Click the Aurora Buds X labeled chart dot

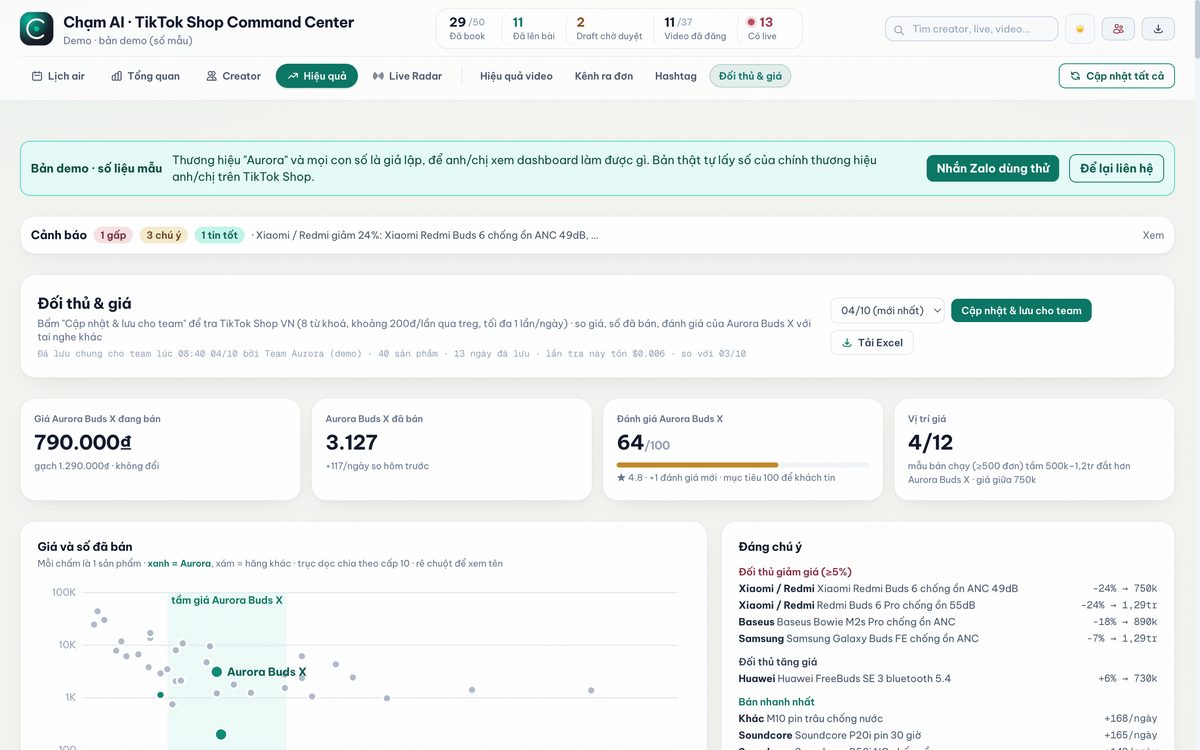(x=217, y=672)
